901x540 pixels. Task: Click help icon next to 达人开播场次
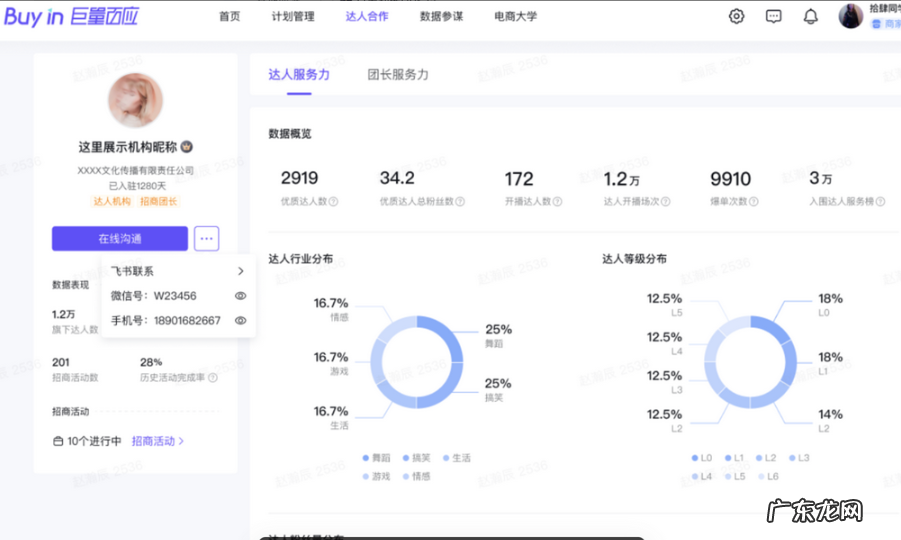[x=665, y=202]
